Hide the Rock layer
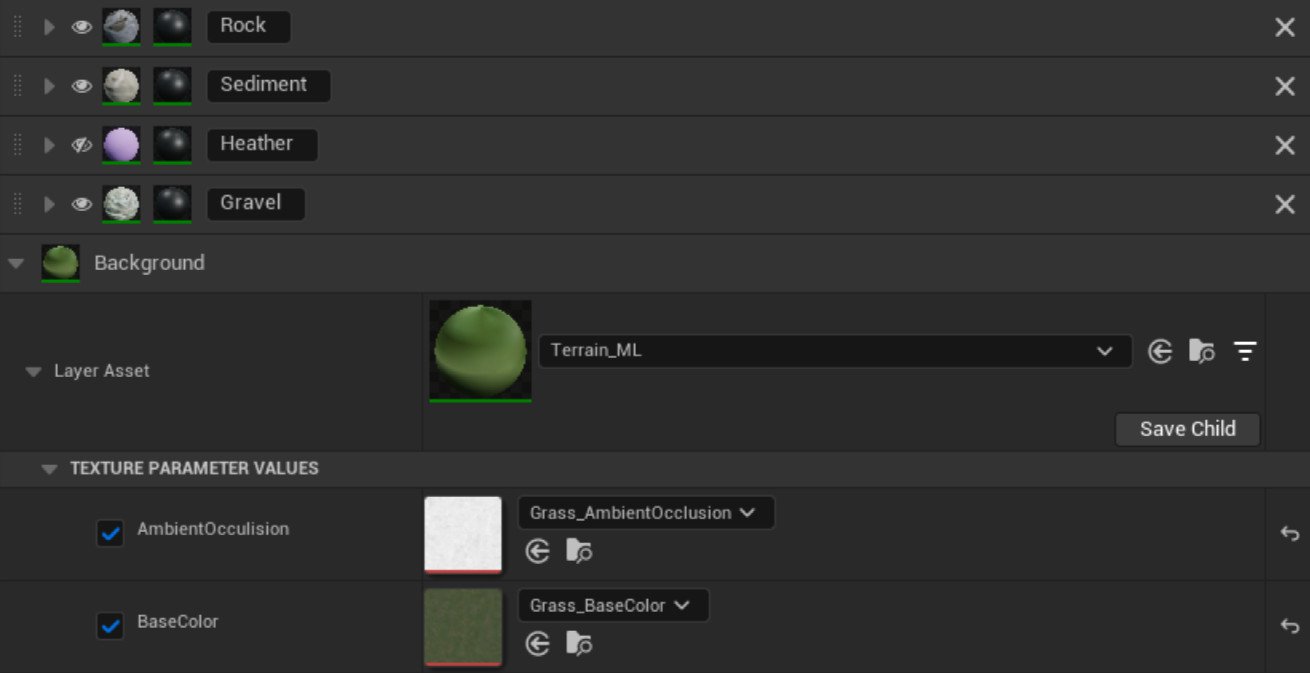Screen dimensions: 1310x673 pyautogui.click(x=81, y=27)
